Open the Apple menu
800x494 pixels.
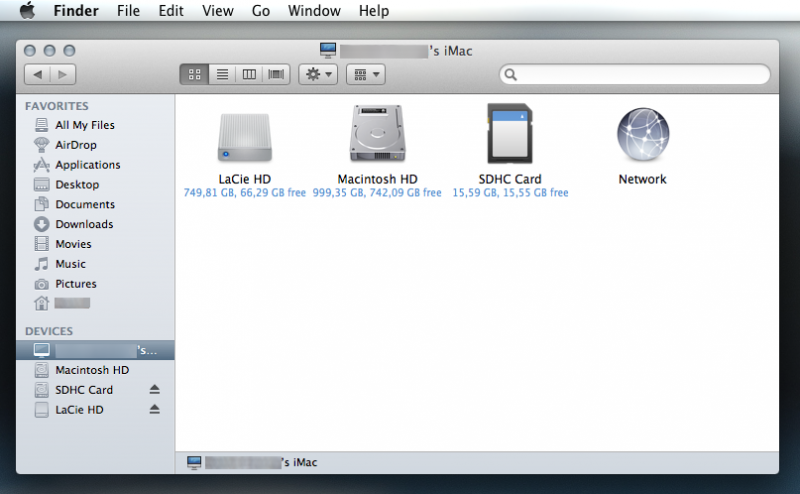[27, 11]
